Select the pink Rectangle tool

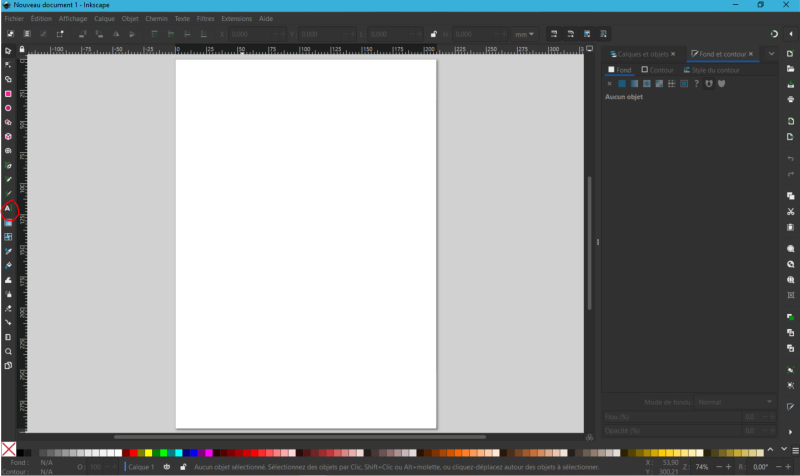(8, 94)
